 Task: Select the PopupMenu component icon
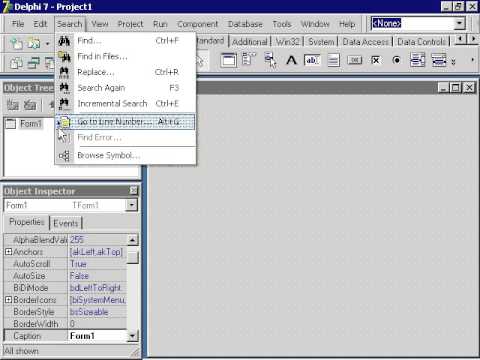(x=270, y=60)
